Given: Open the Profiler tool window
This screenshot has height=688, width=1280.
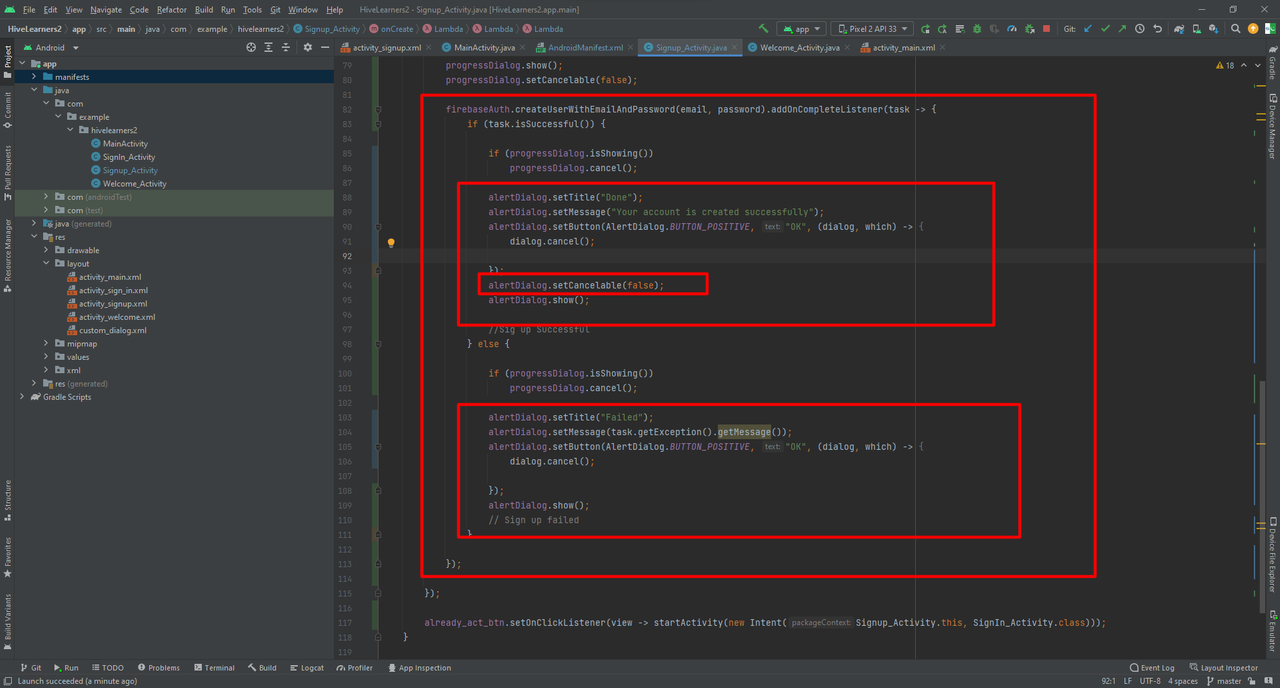Looking at the screenshot, I should point(354,668).
